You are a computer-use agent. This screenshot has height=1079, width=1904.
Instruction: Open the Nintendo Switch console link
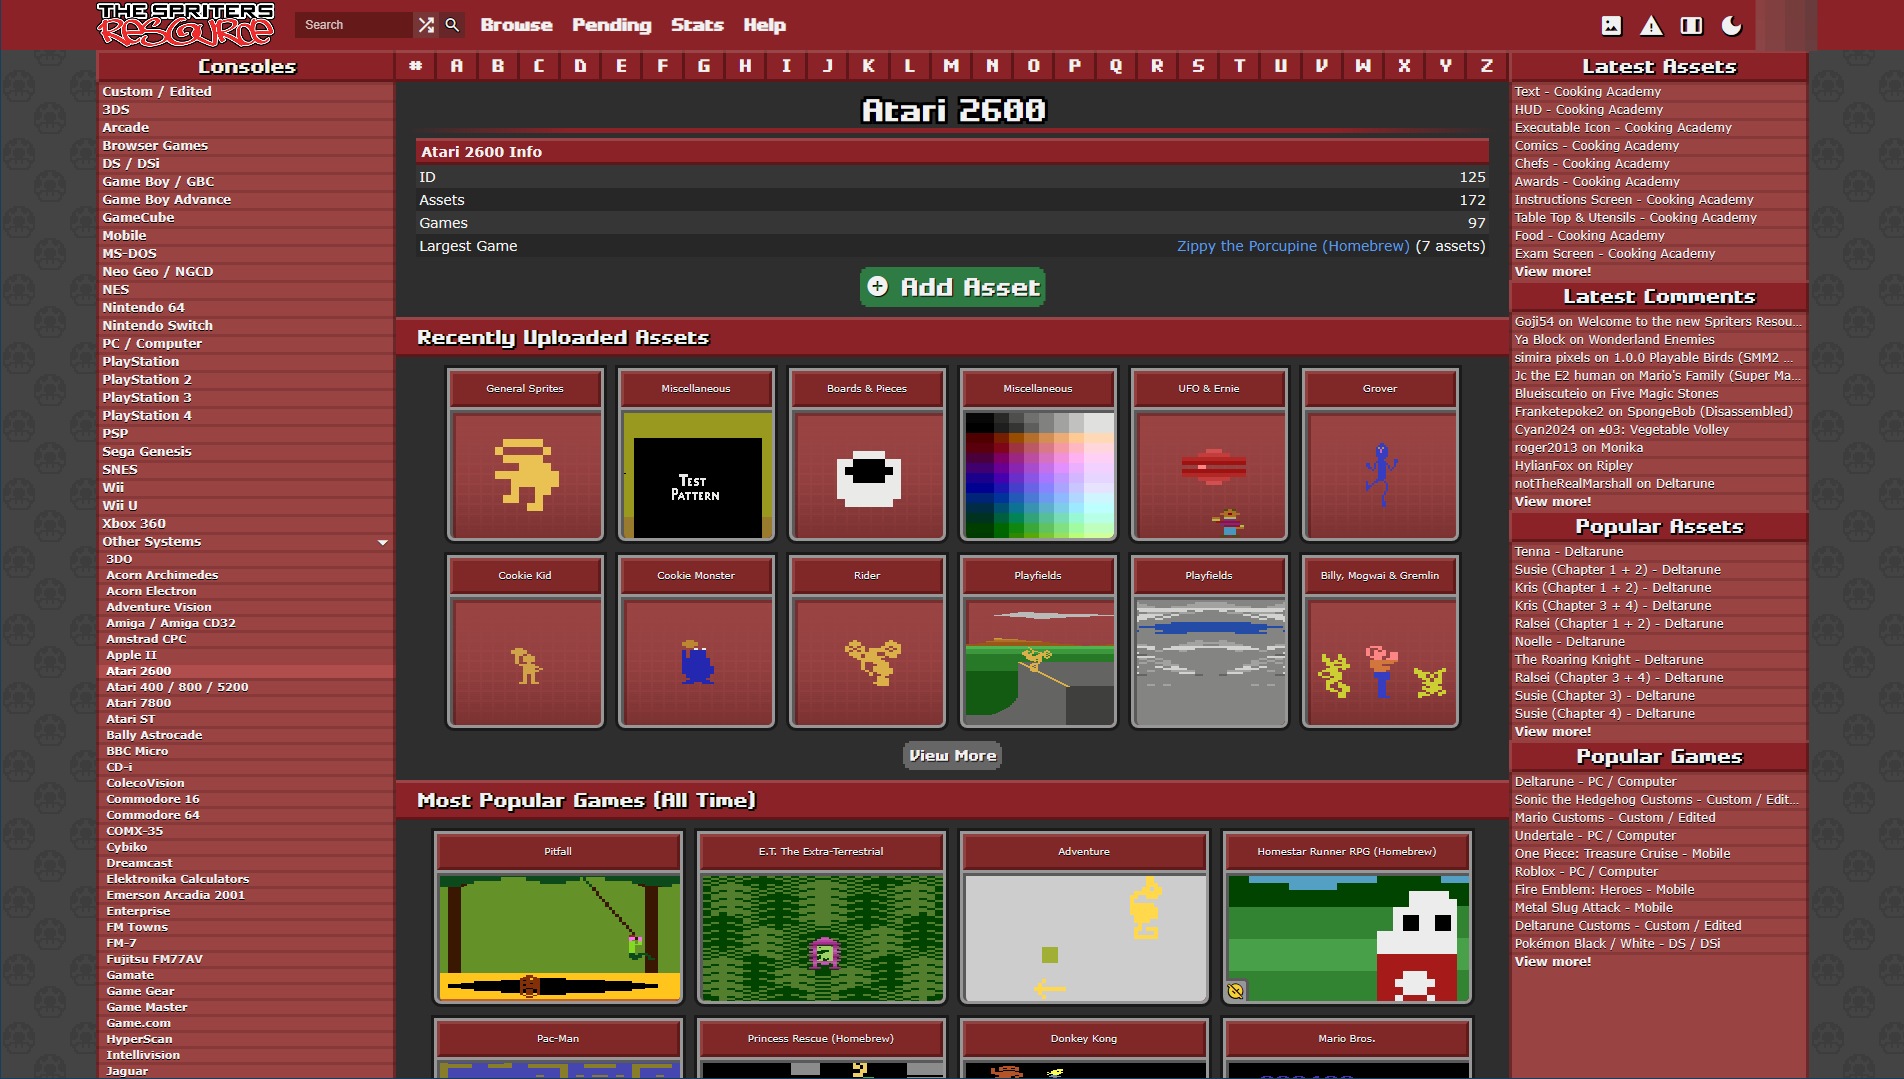point(158,325)
